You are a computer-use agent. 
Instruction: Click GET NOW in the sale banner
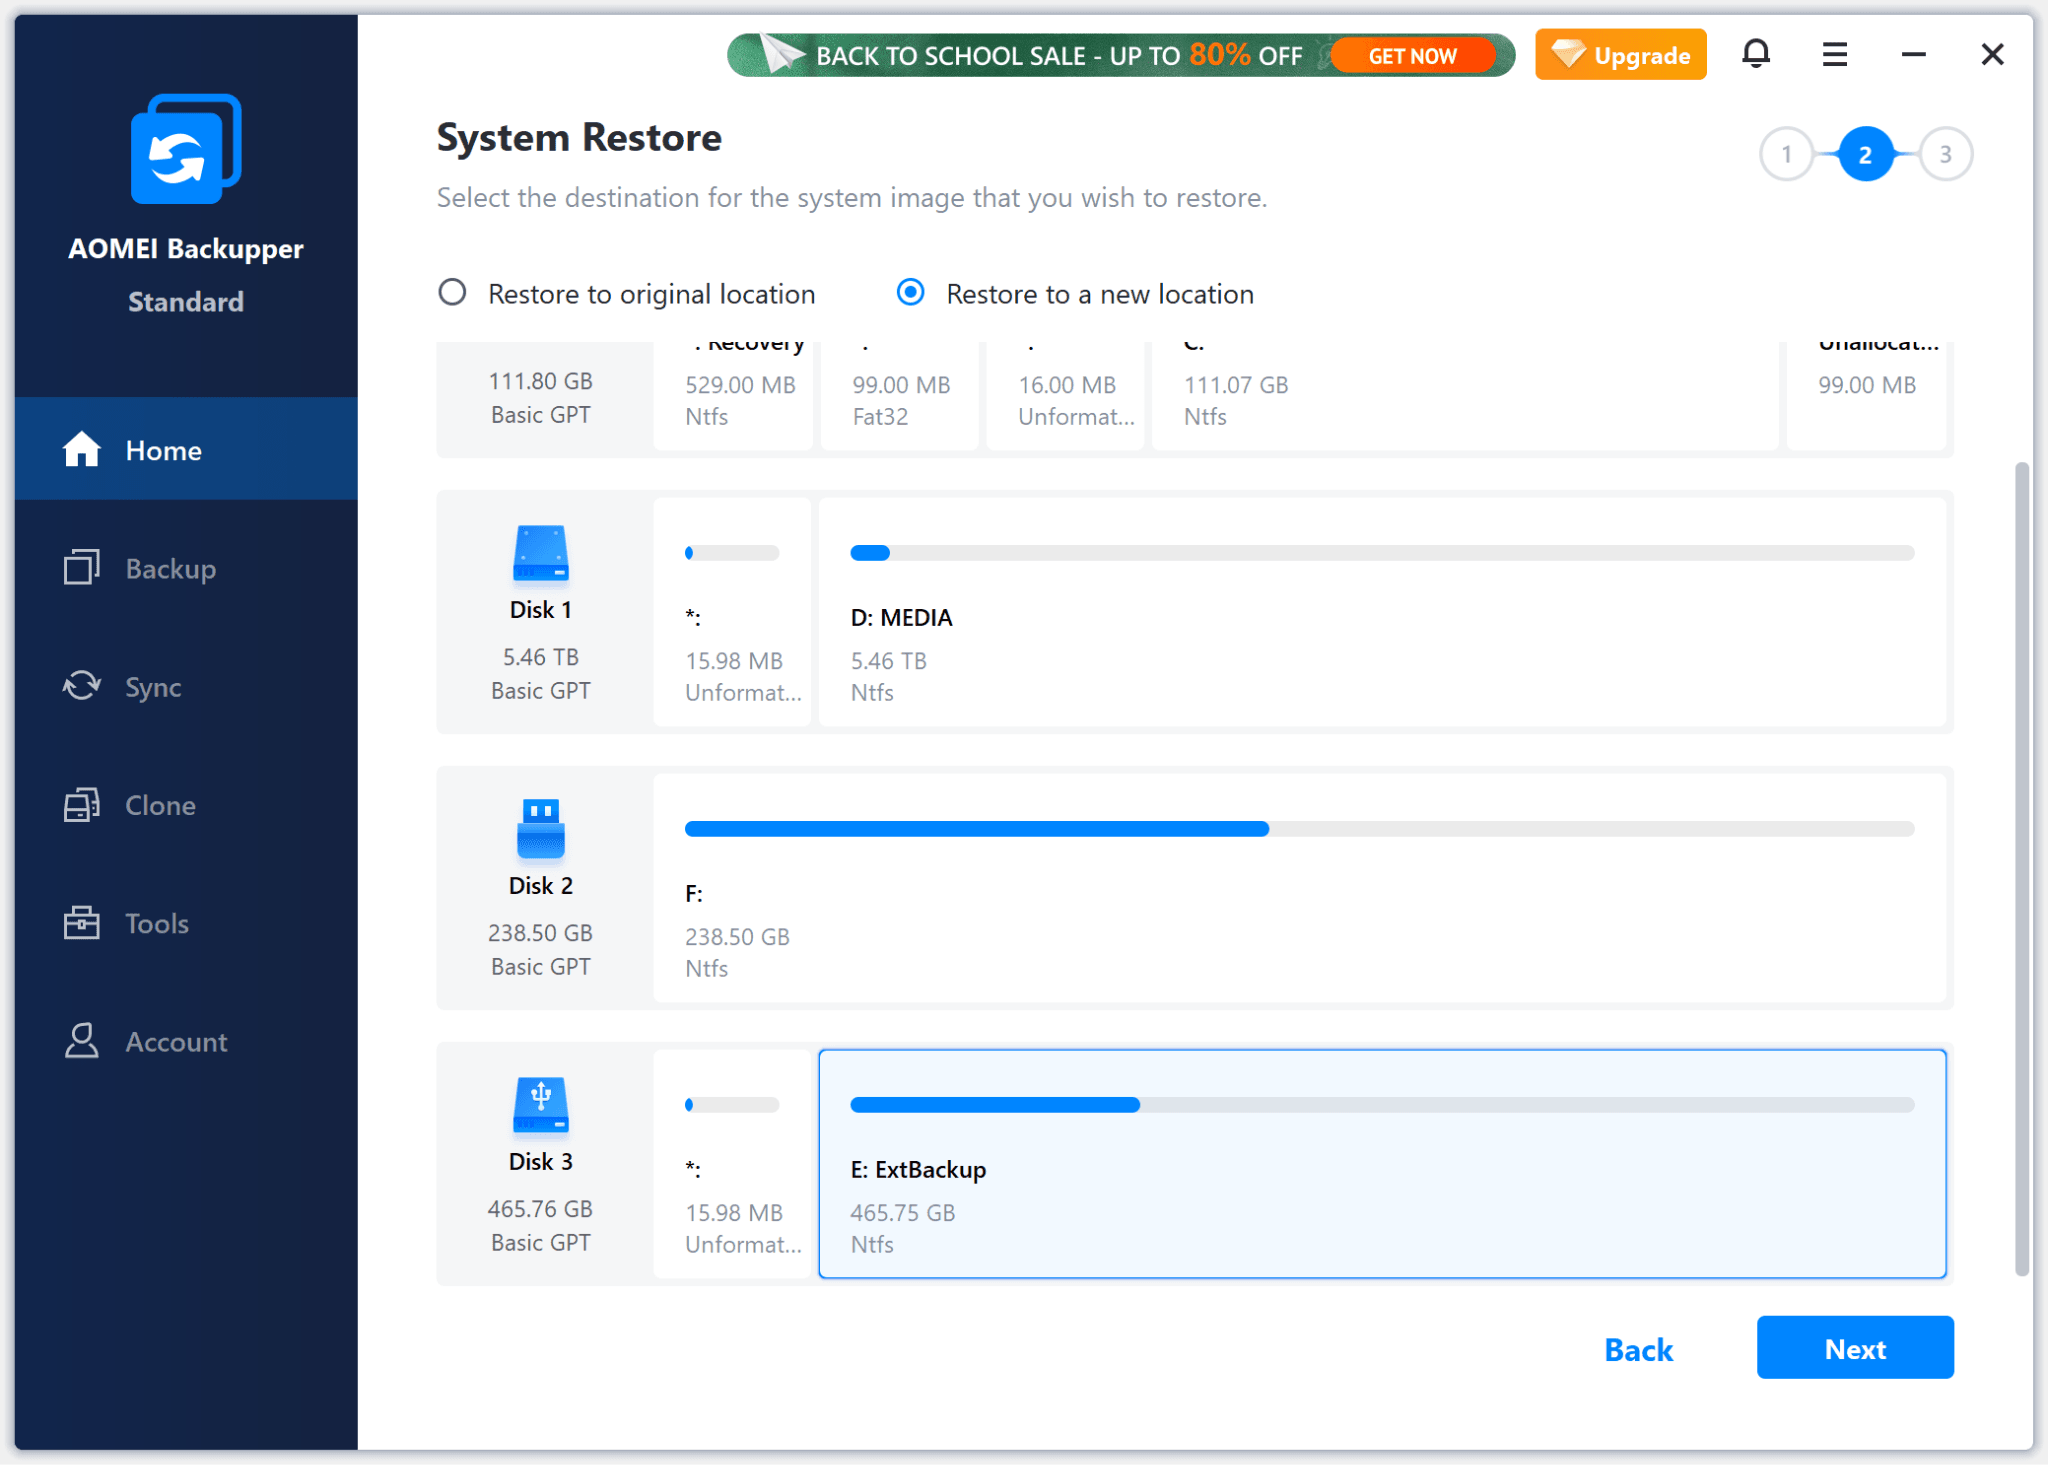1413,56
